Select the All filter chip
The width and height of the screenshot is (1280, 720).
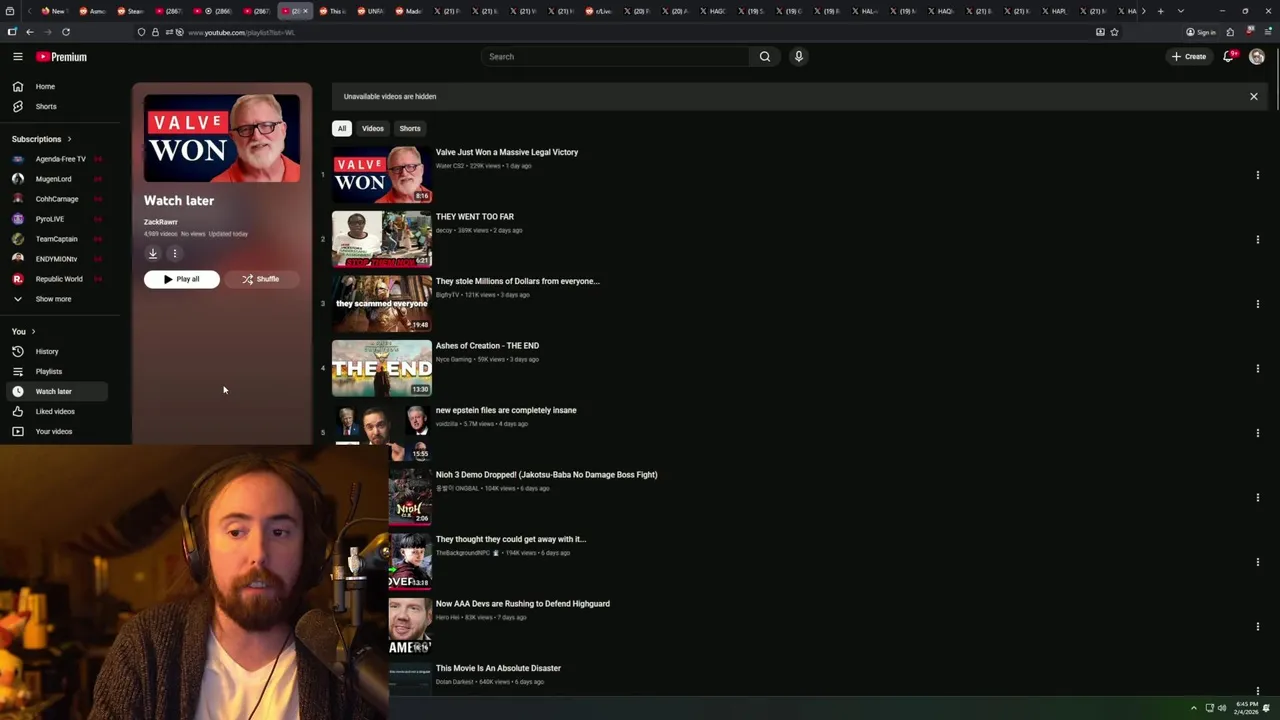[342, 129]
